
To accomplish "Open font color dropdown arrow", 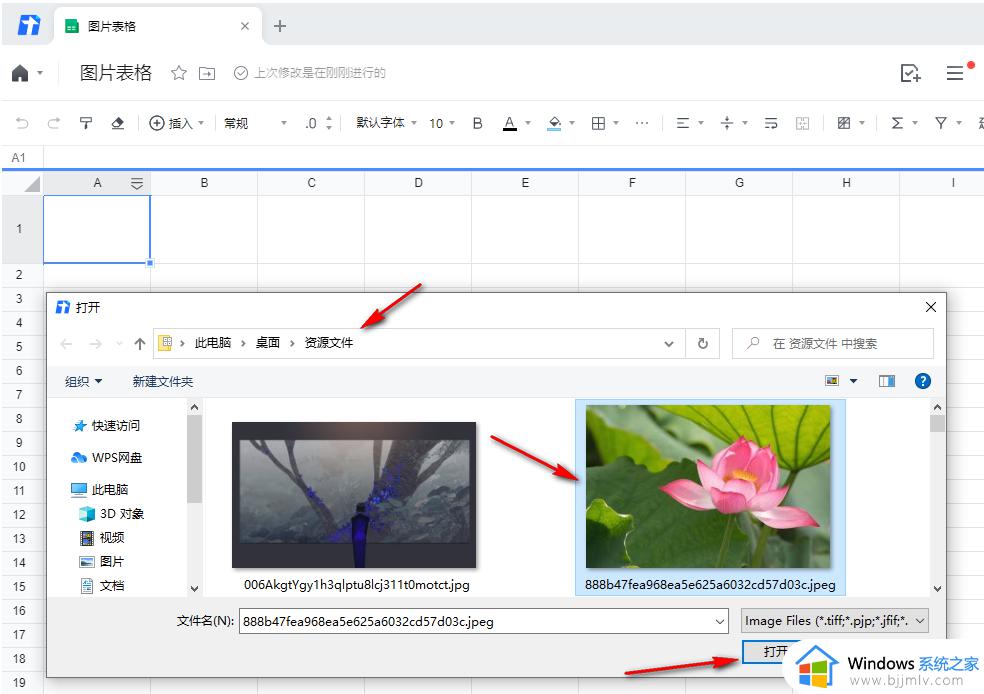I will click(528, 123).
